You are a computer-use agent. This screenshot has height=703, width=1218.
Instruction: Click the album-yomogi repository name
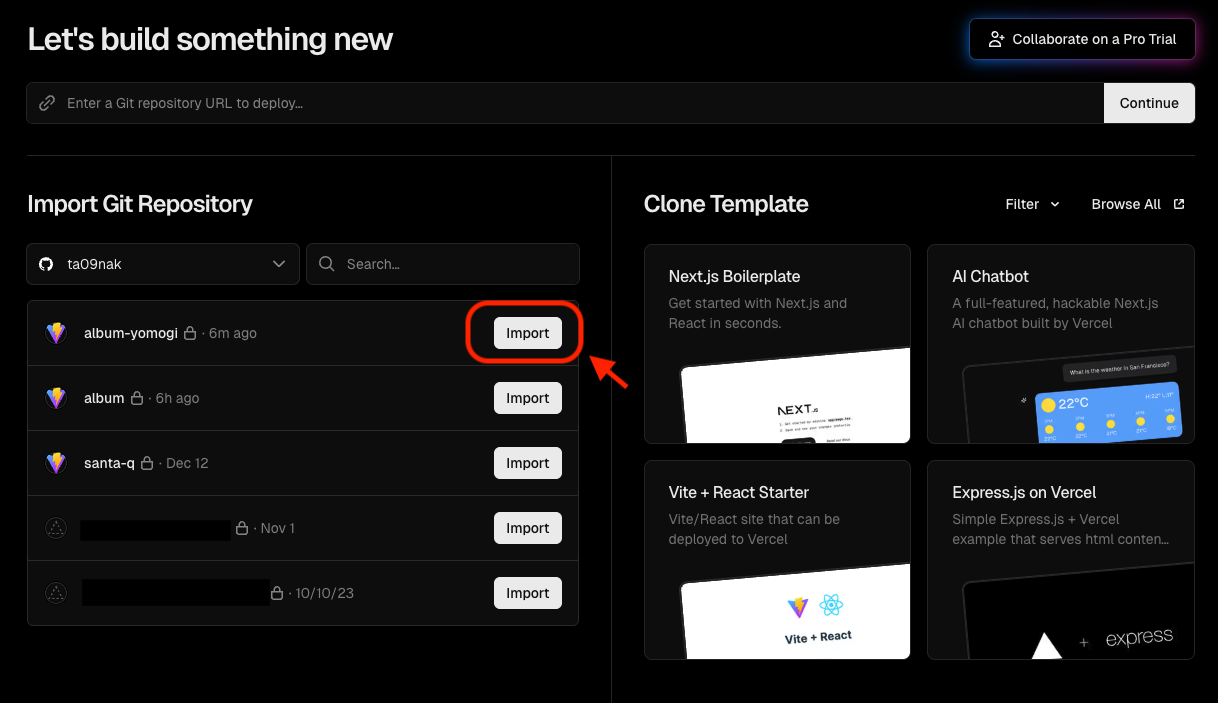point(131,333)
